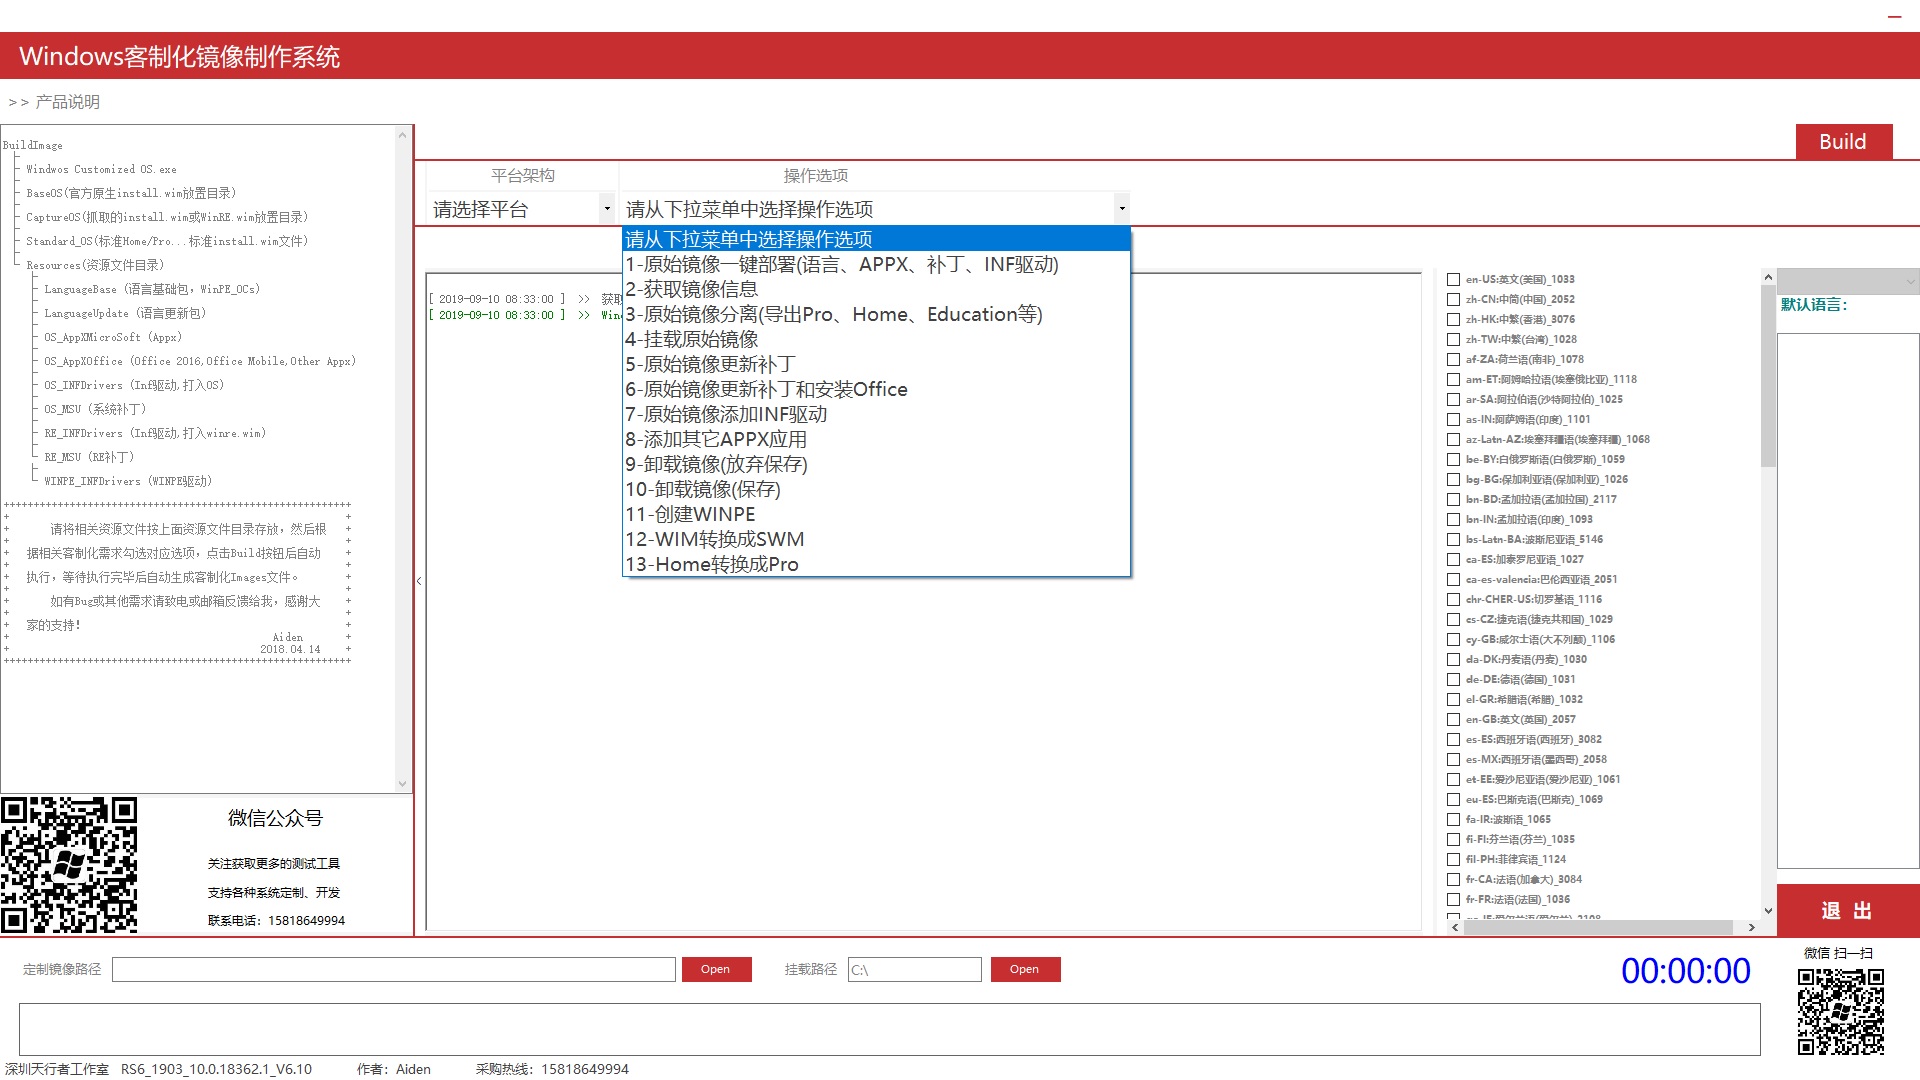Enable the zh-CN Chinese language checkbox
1920x1080 pixels.
click(1454, 300)
